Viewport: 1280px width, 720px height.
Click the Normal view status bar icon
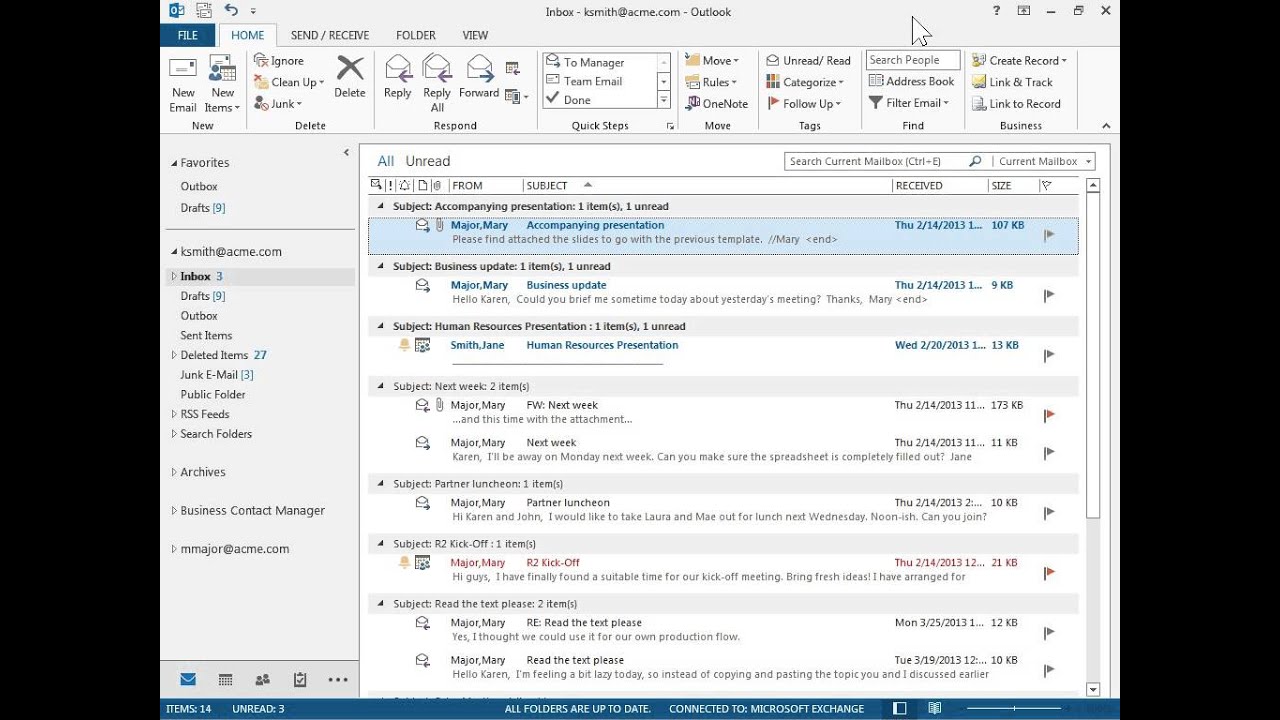point(899,708)
